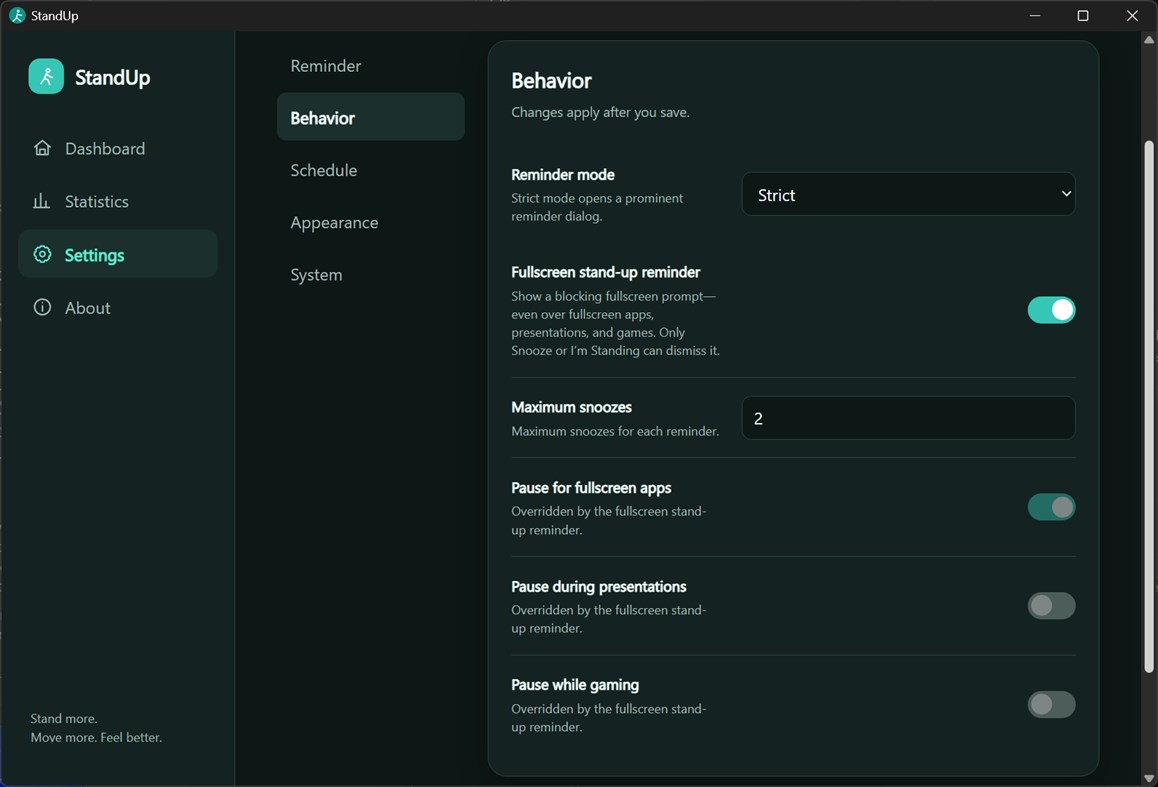Go to the System settings tab
The height and width of the screenshot is (787, 1158).
[x=371, y=275]
